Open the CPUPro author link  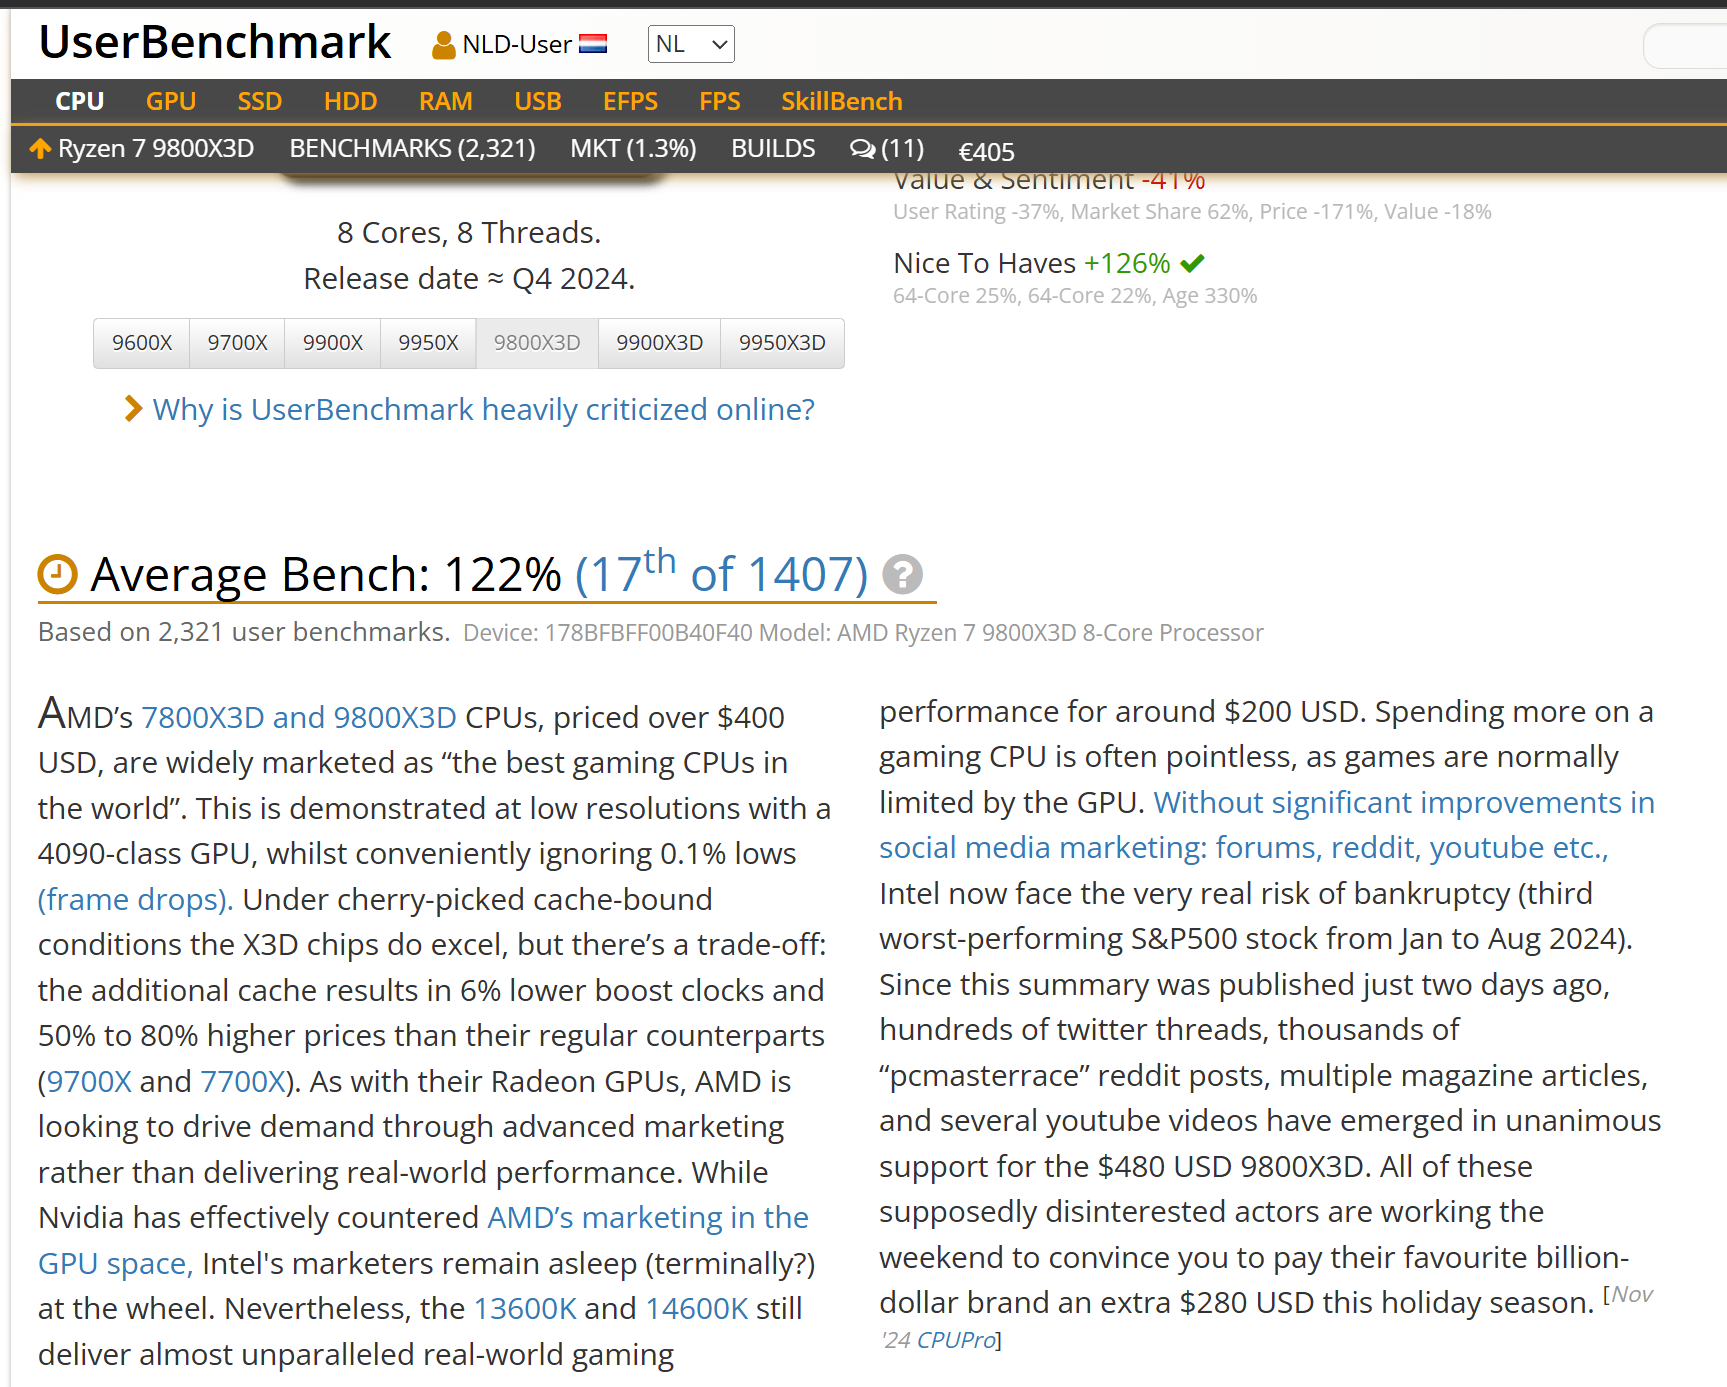(956, 1340)
